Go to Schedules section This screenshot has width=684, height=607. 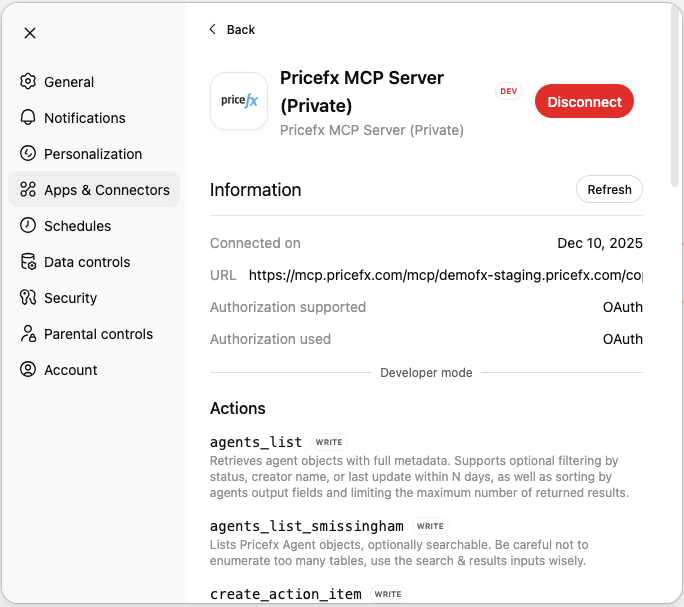[94, 226]
